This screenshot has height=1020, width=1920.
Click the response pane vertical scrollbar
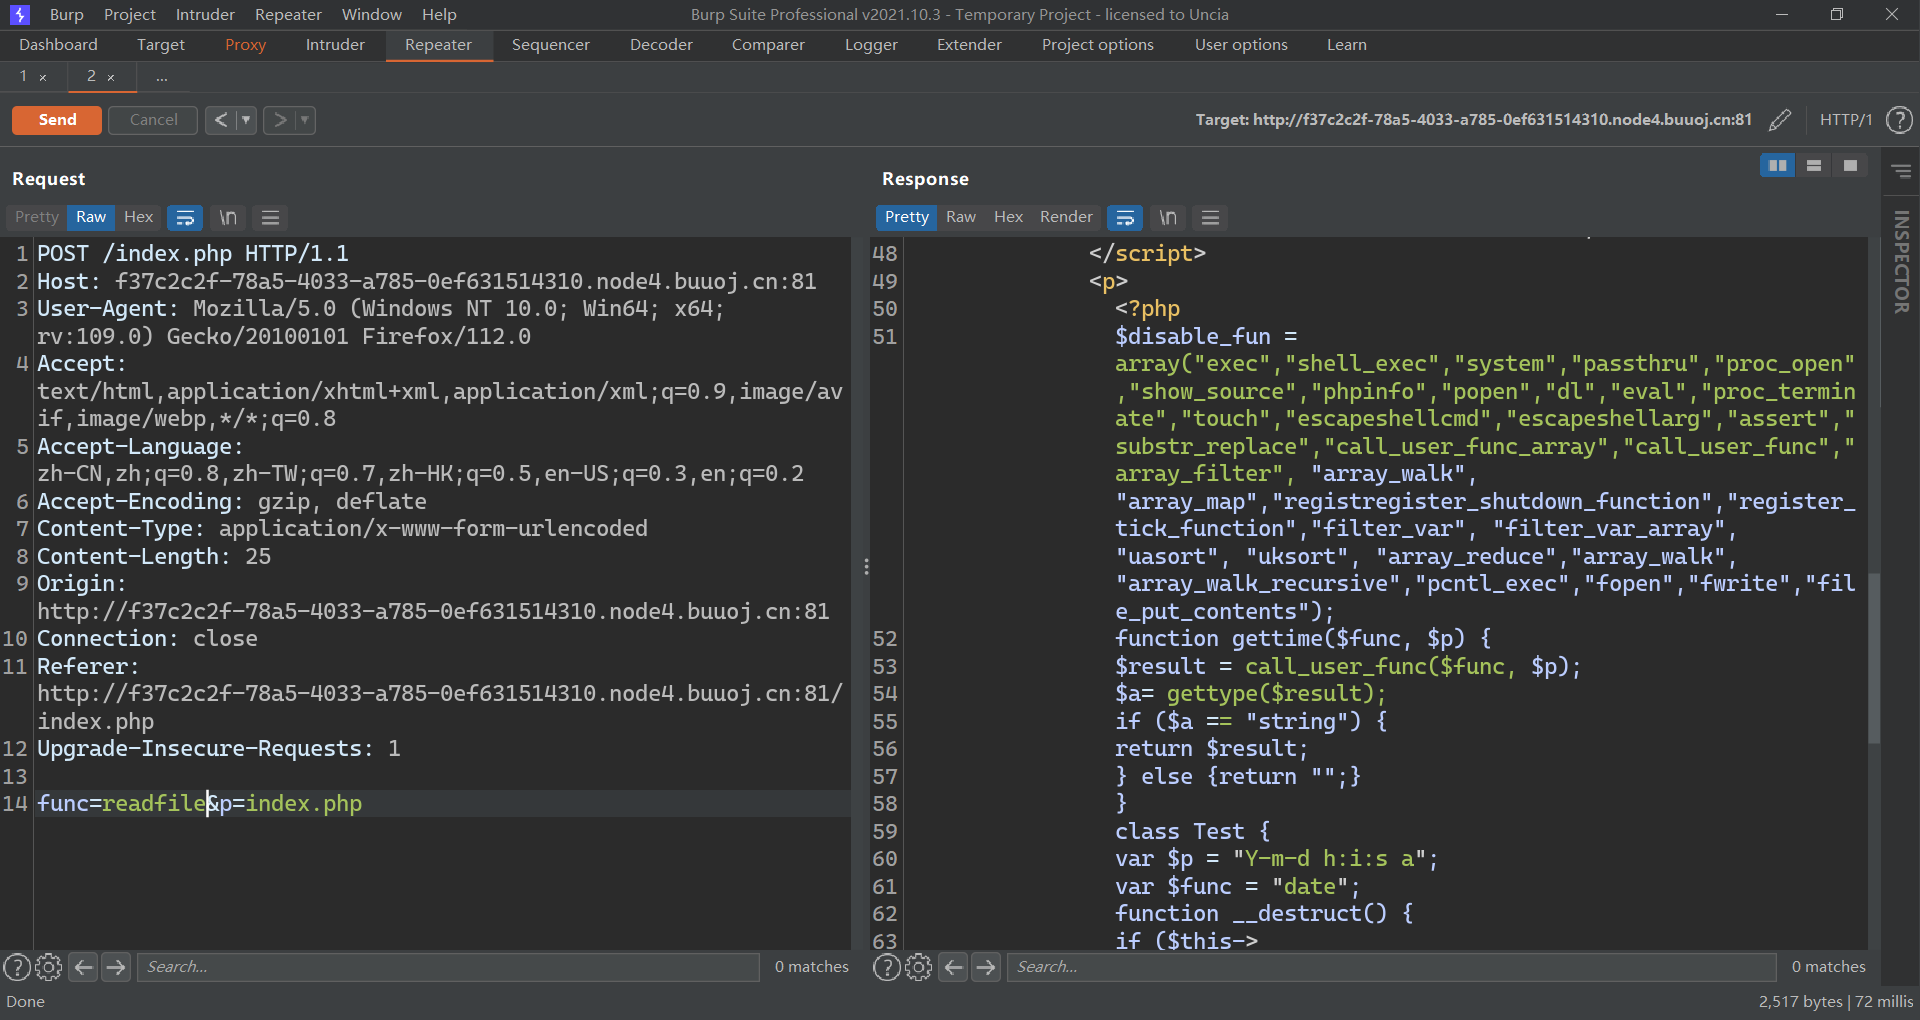(x=1874, y=658)
